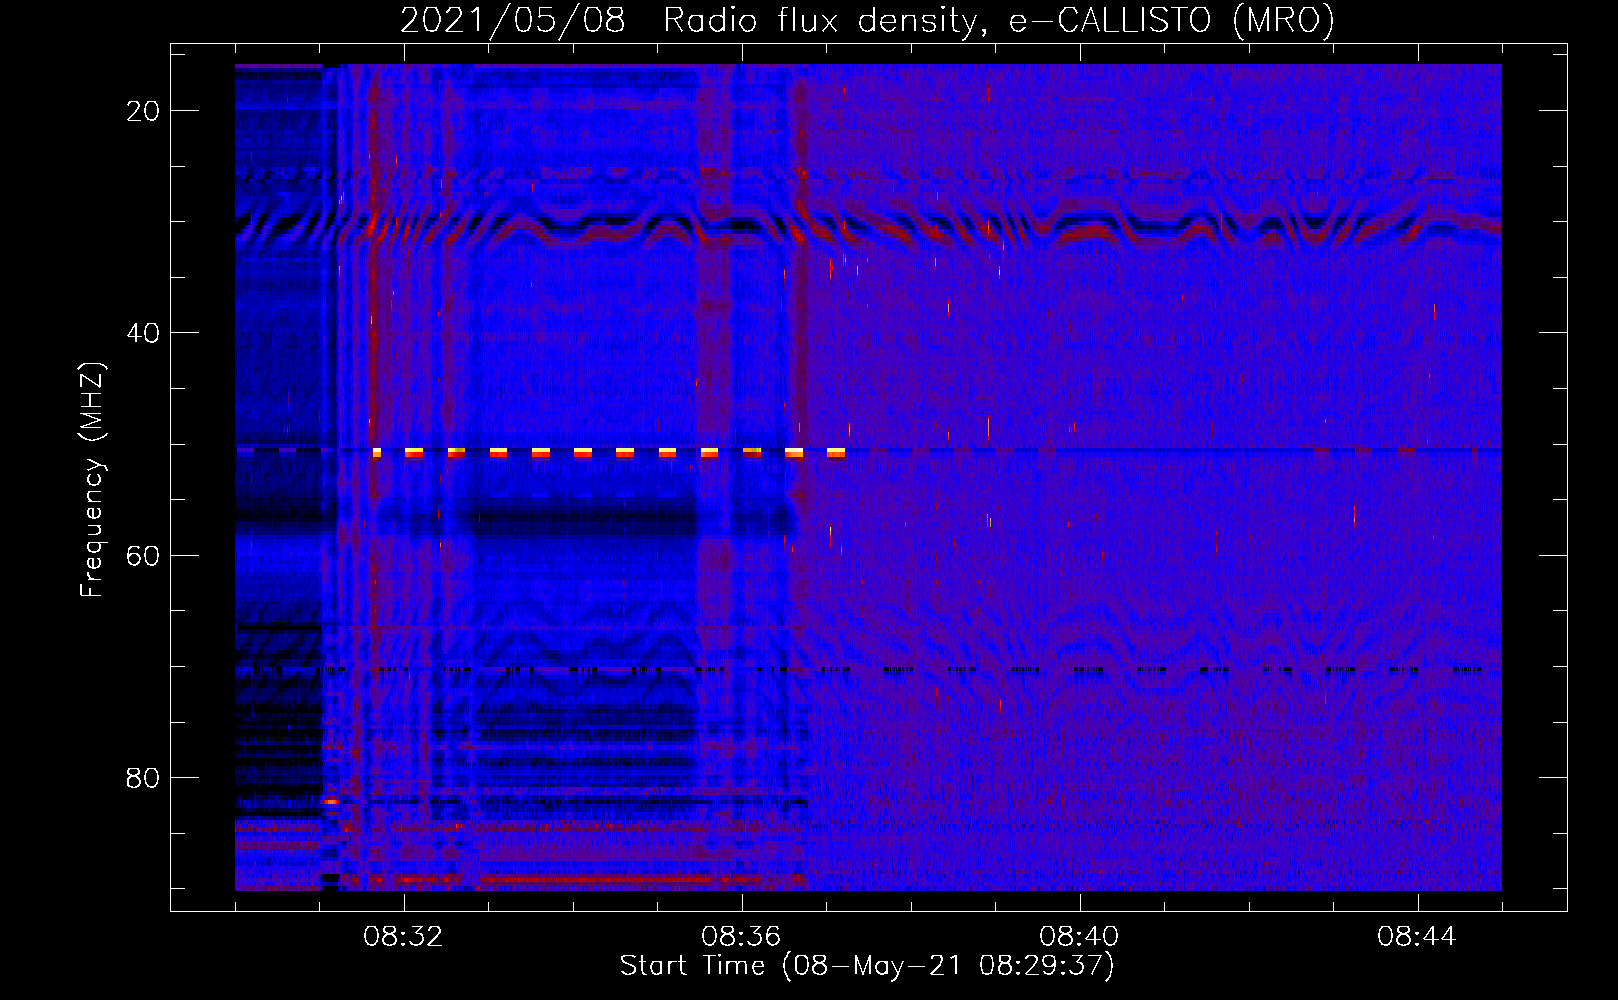The height and width of the screenshot is (1000, 1618).
Task: Click the 80 frequency tick label
Action: point(143,777)
